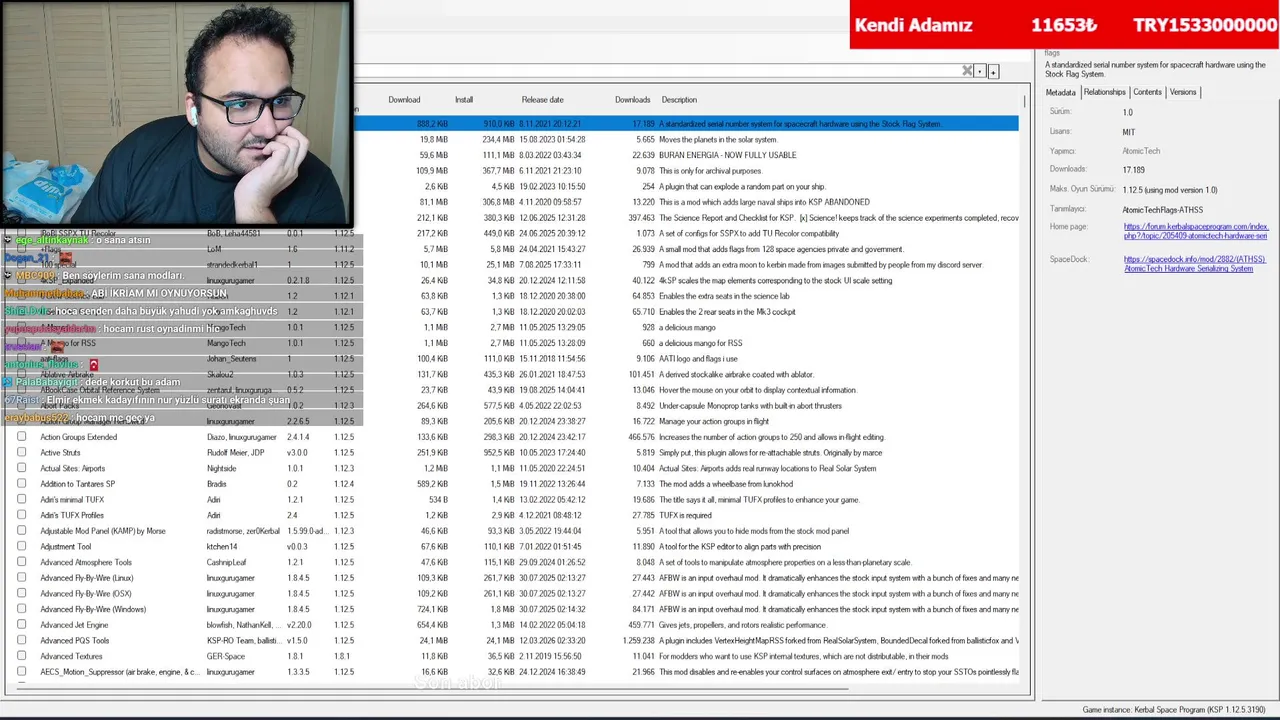Select the AECS_Motion_Suppressor mod name
Image resolution: width=1280 pixels, height=720 pixels.
click(x=119, y=672)
